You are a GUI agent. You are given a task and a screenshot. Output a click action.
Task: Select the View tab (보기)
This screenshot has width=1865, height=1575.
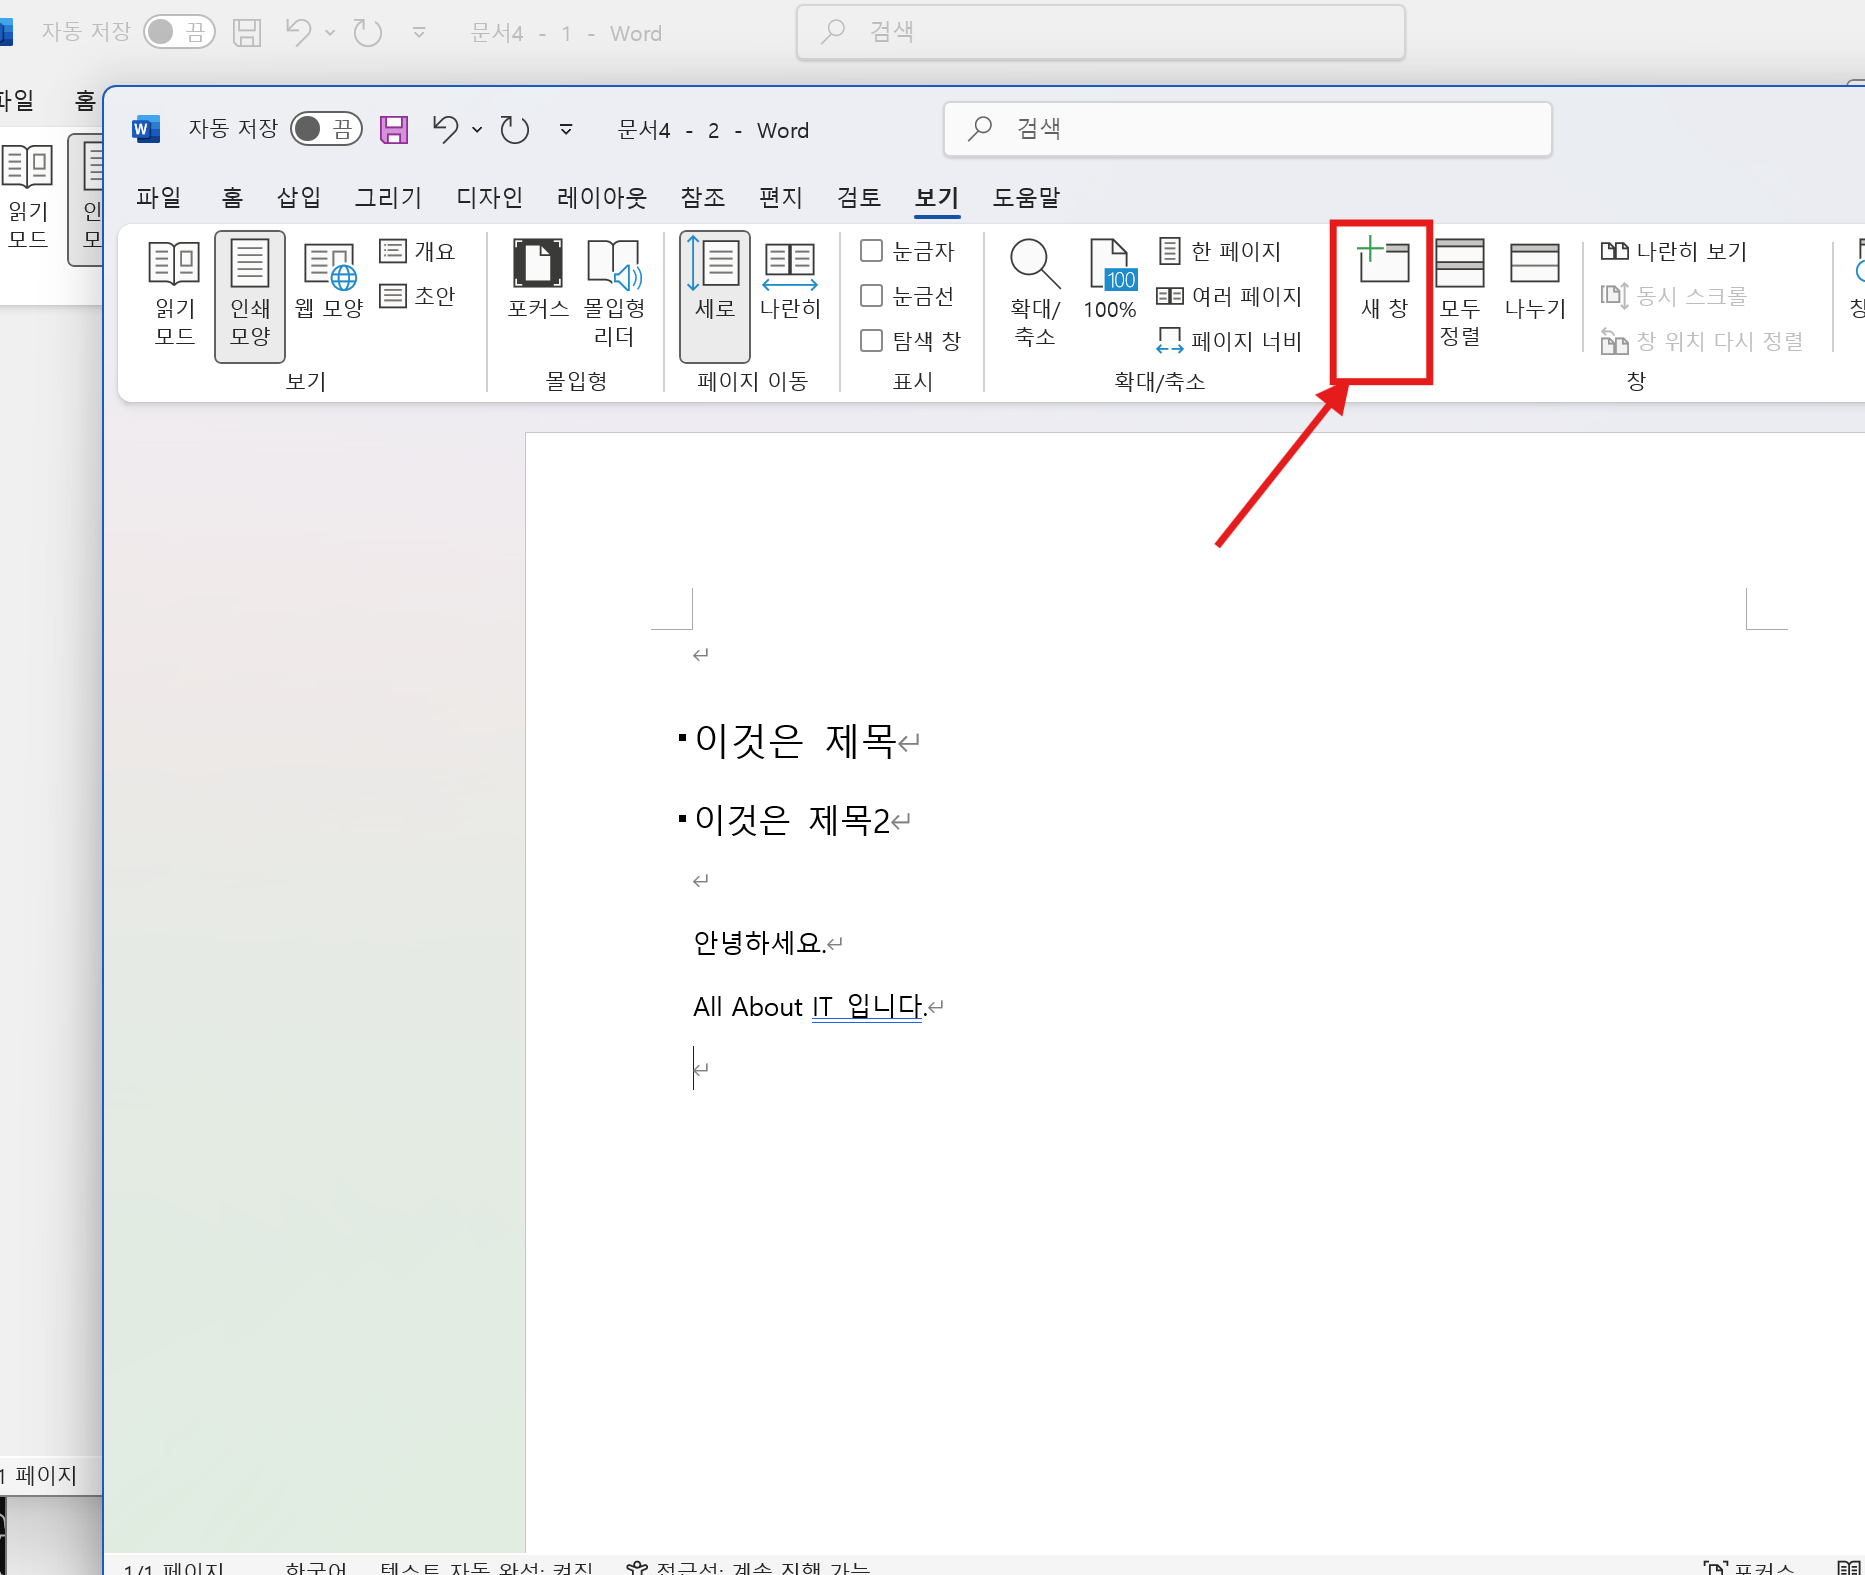937,198
